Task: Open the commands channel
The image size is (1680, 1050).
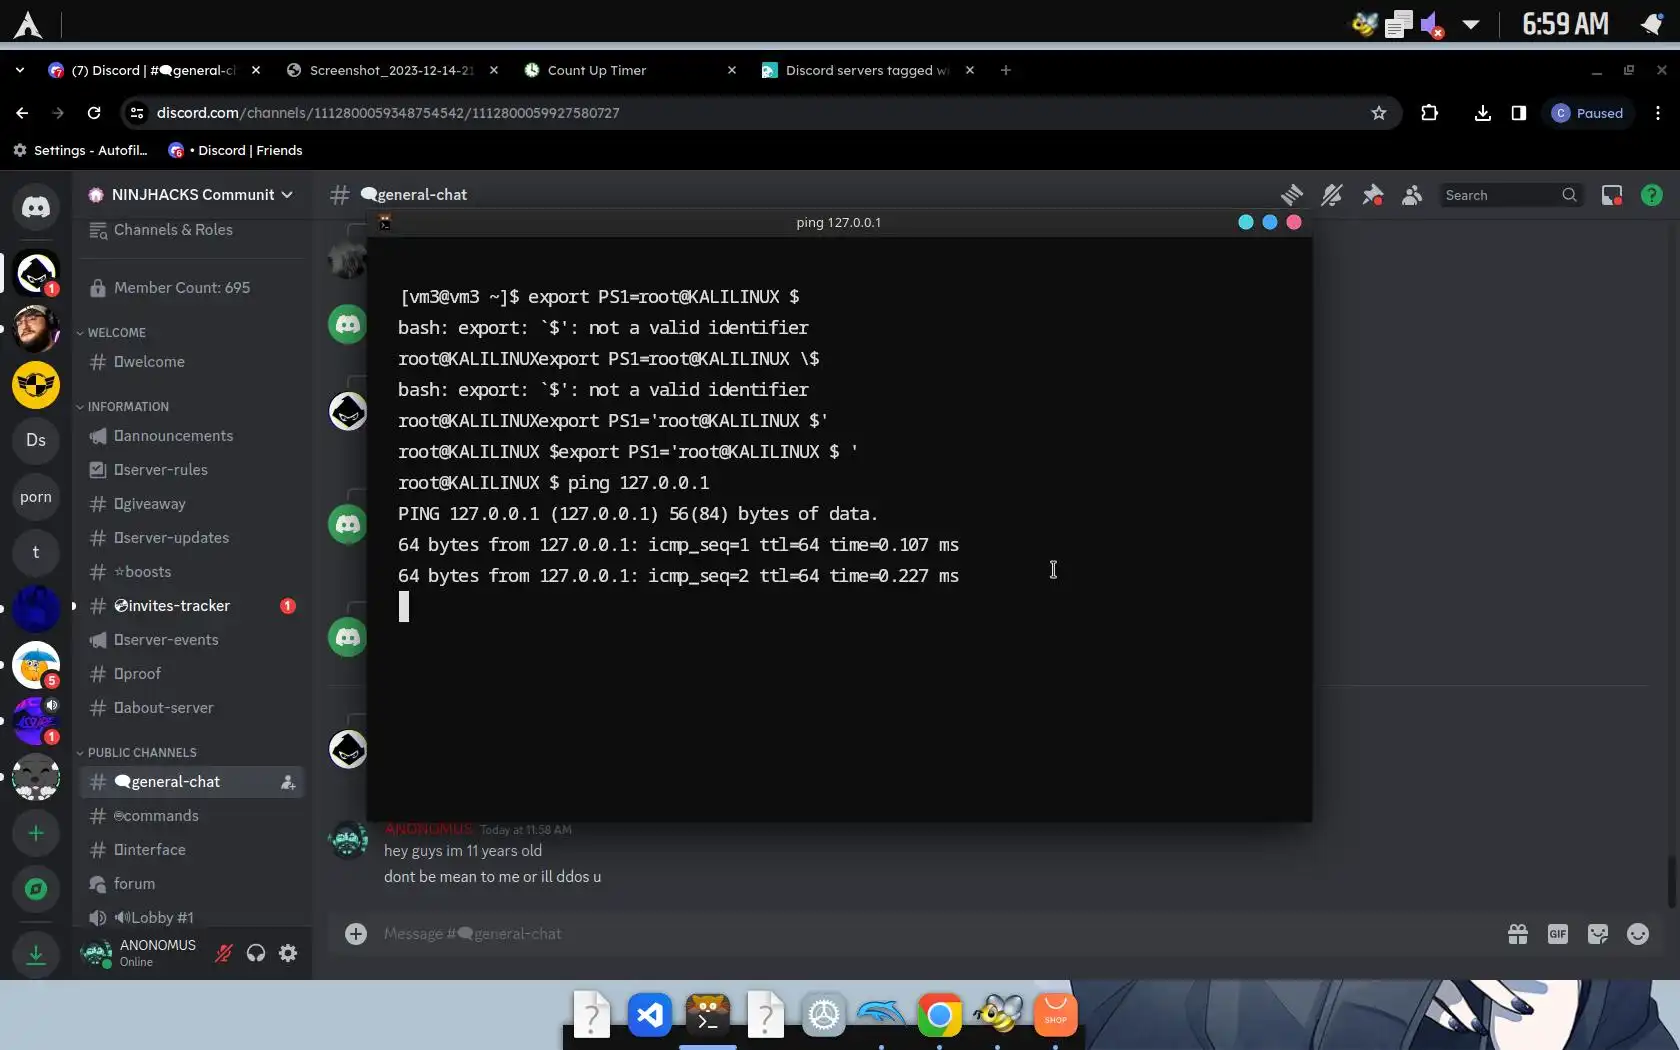Action: click(192, 816)
